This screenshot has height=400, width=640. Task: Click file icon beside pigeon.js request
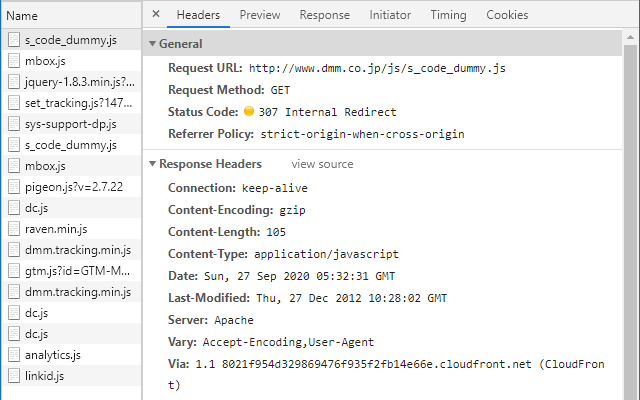(14, 187)
